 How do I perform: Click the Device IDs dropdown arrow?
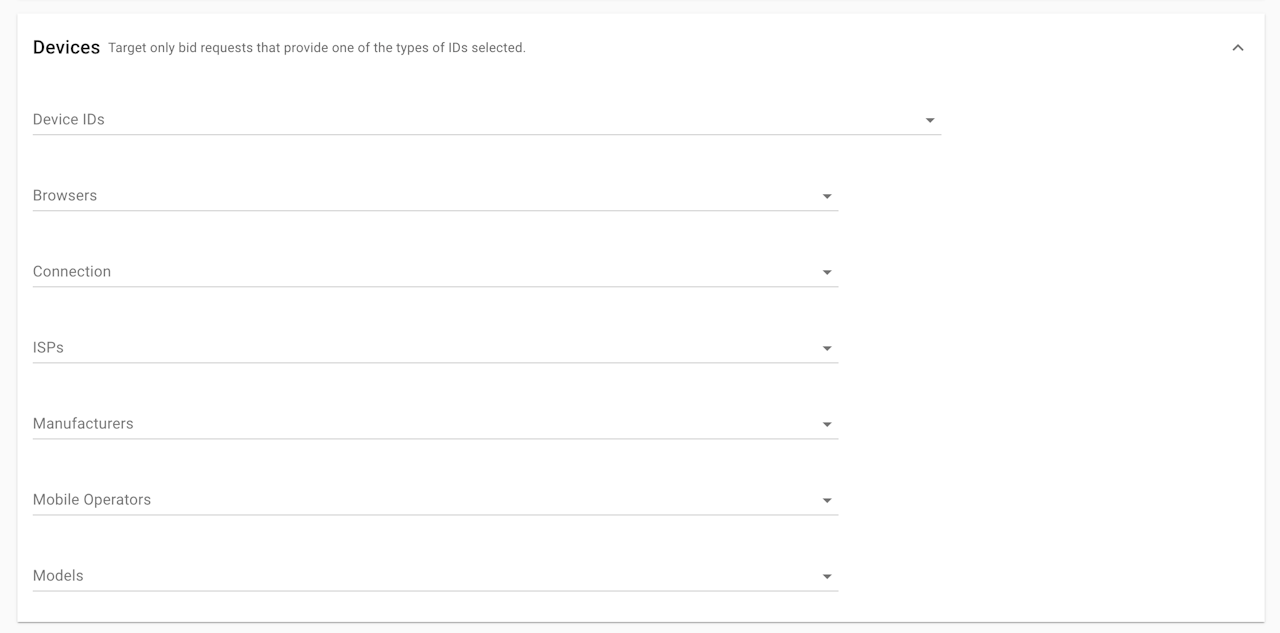pyautogui.click(x=930, y=120)
